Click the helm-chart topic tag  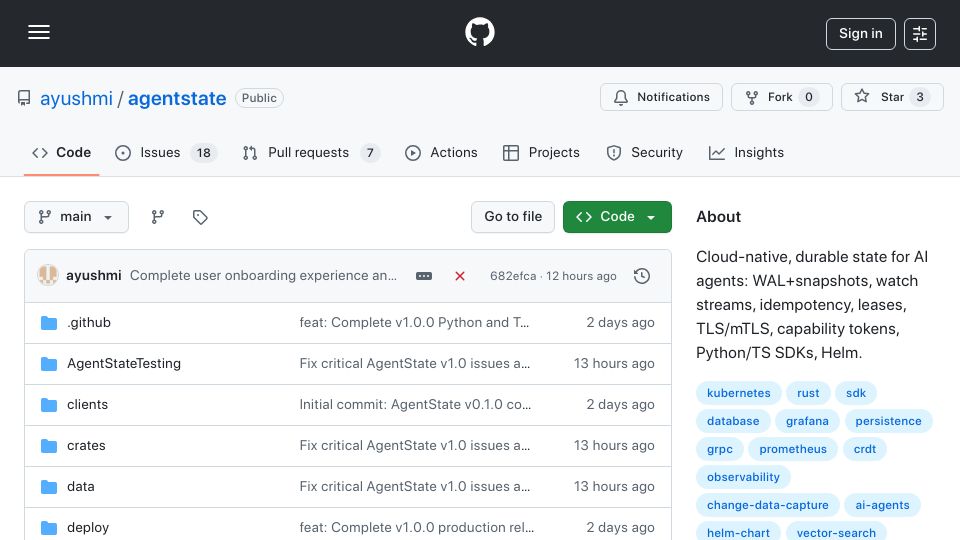[738, 531]
